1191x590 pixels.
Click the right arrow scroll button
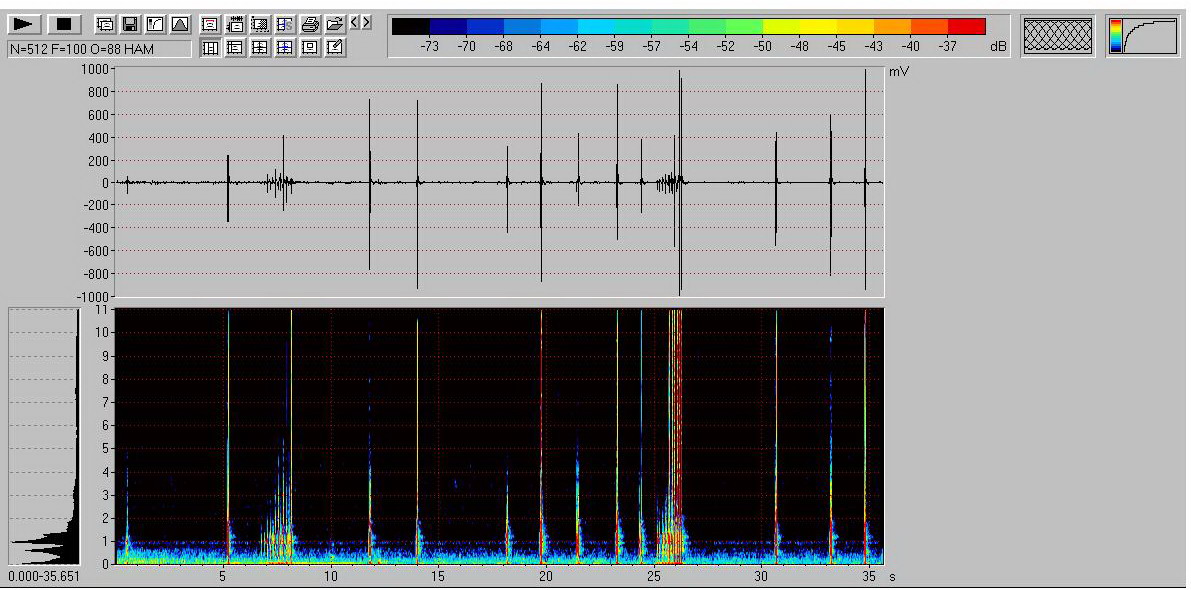click(x=367, y=22)
